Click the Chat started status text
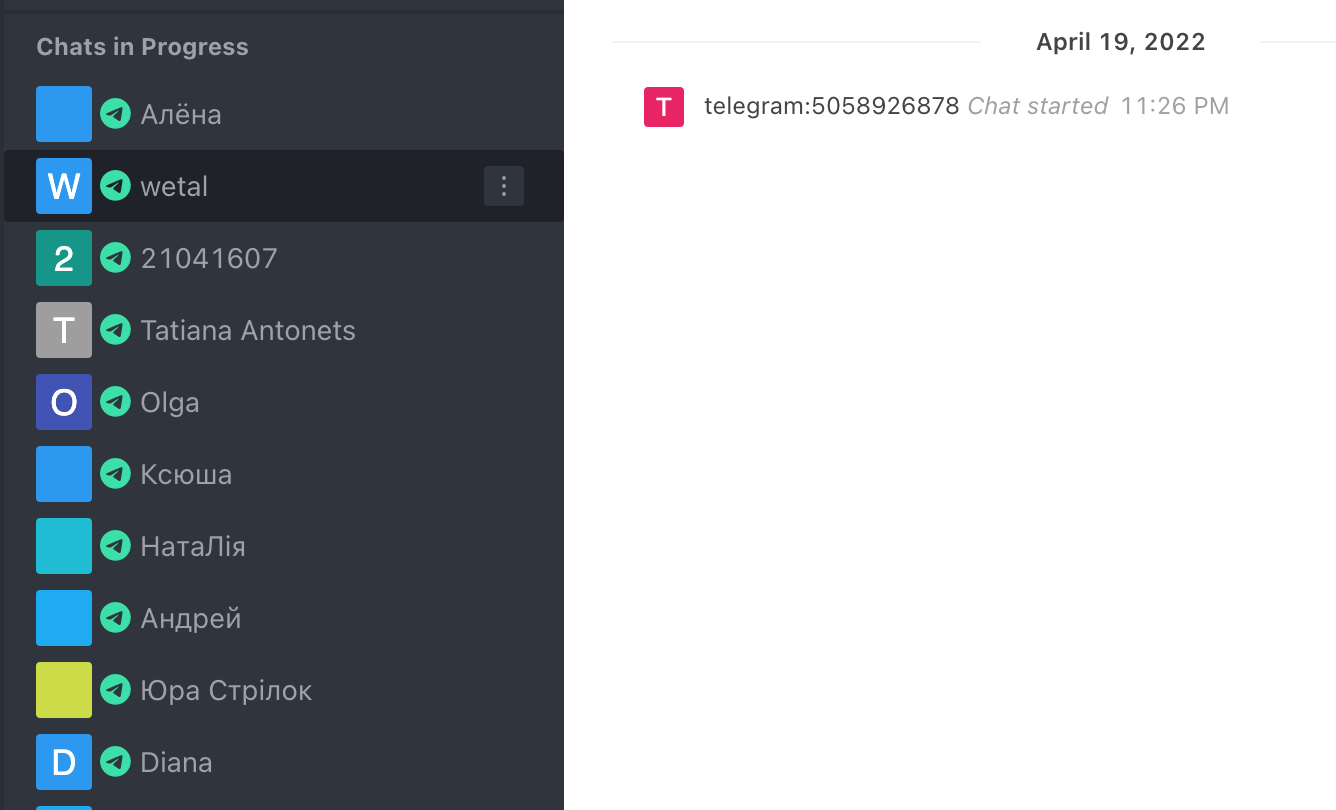This screenshot has height=810, width=1336. pos(1038,106)
